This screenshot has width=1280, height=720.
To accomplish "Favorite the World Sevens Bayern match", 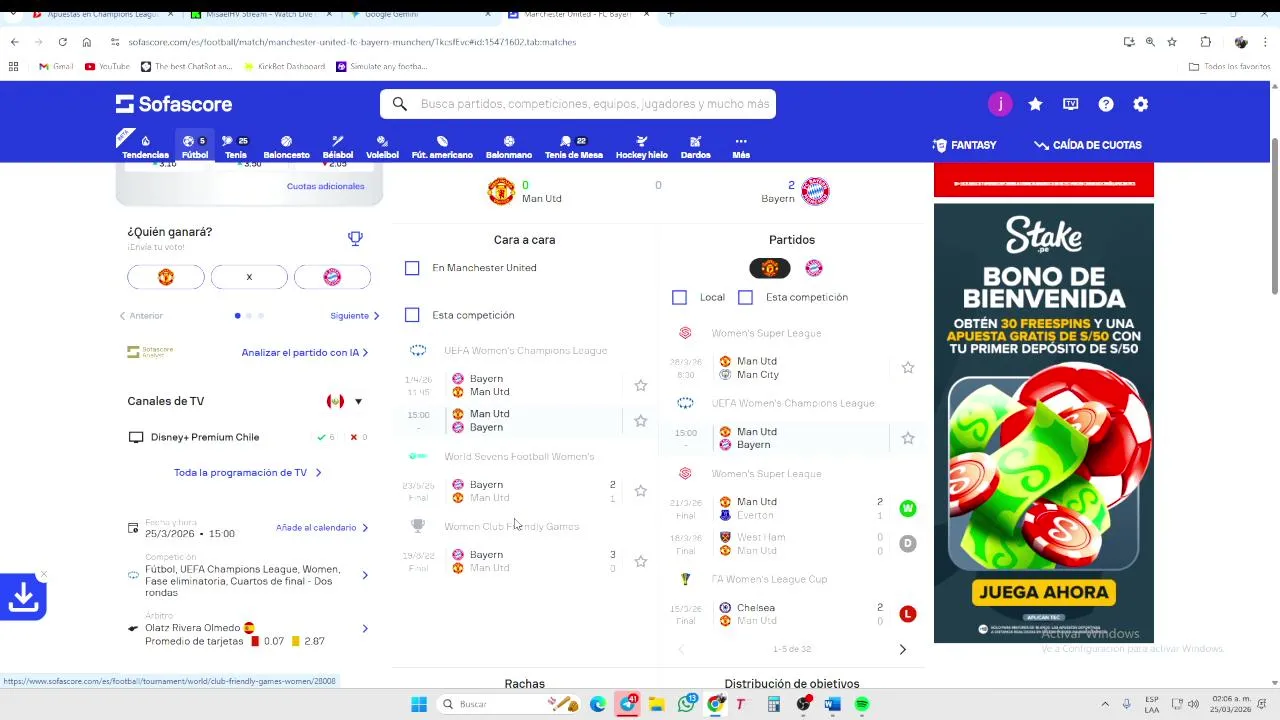I will click(641, 491).
